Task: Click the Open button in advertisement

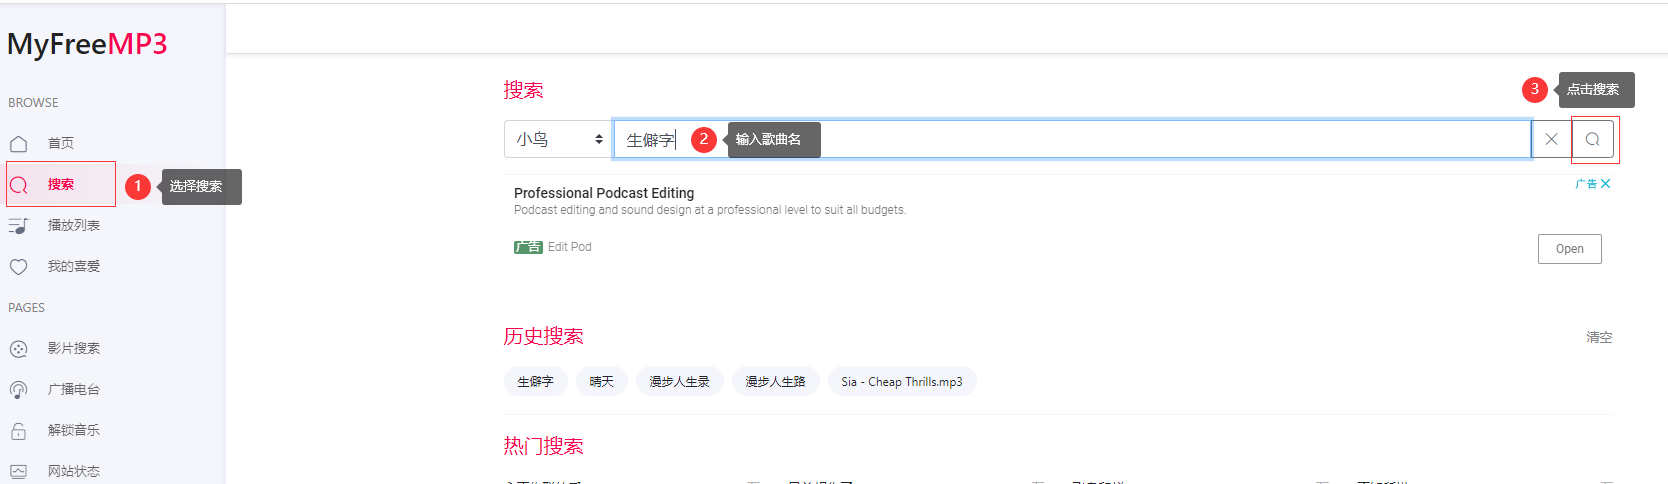Action: click(x=1569, y=249)
